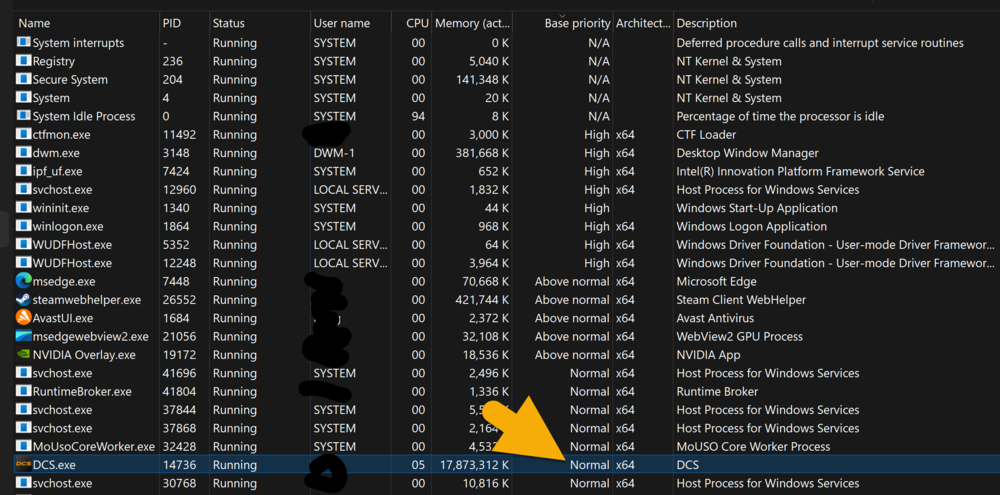Click msedge.exe's Above normal priority cell
Image resolution: width=1000 pixels, height=495 pixels.
(572, 281)
